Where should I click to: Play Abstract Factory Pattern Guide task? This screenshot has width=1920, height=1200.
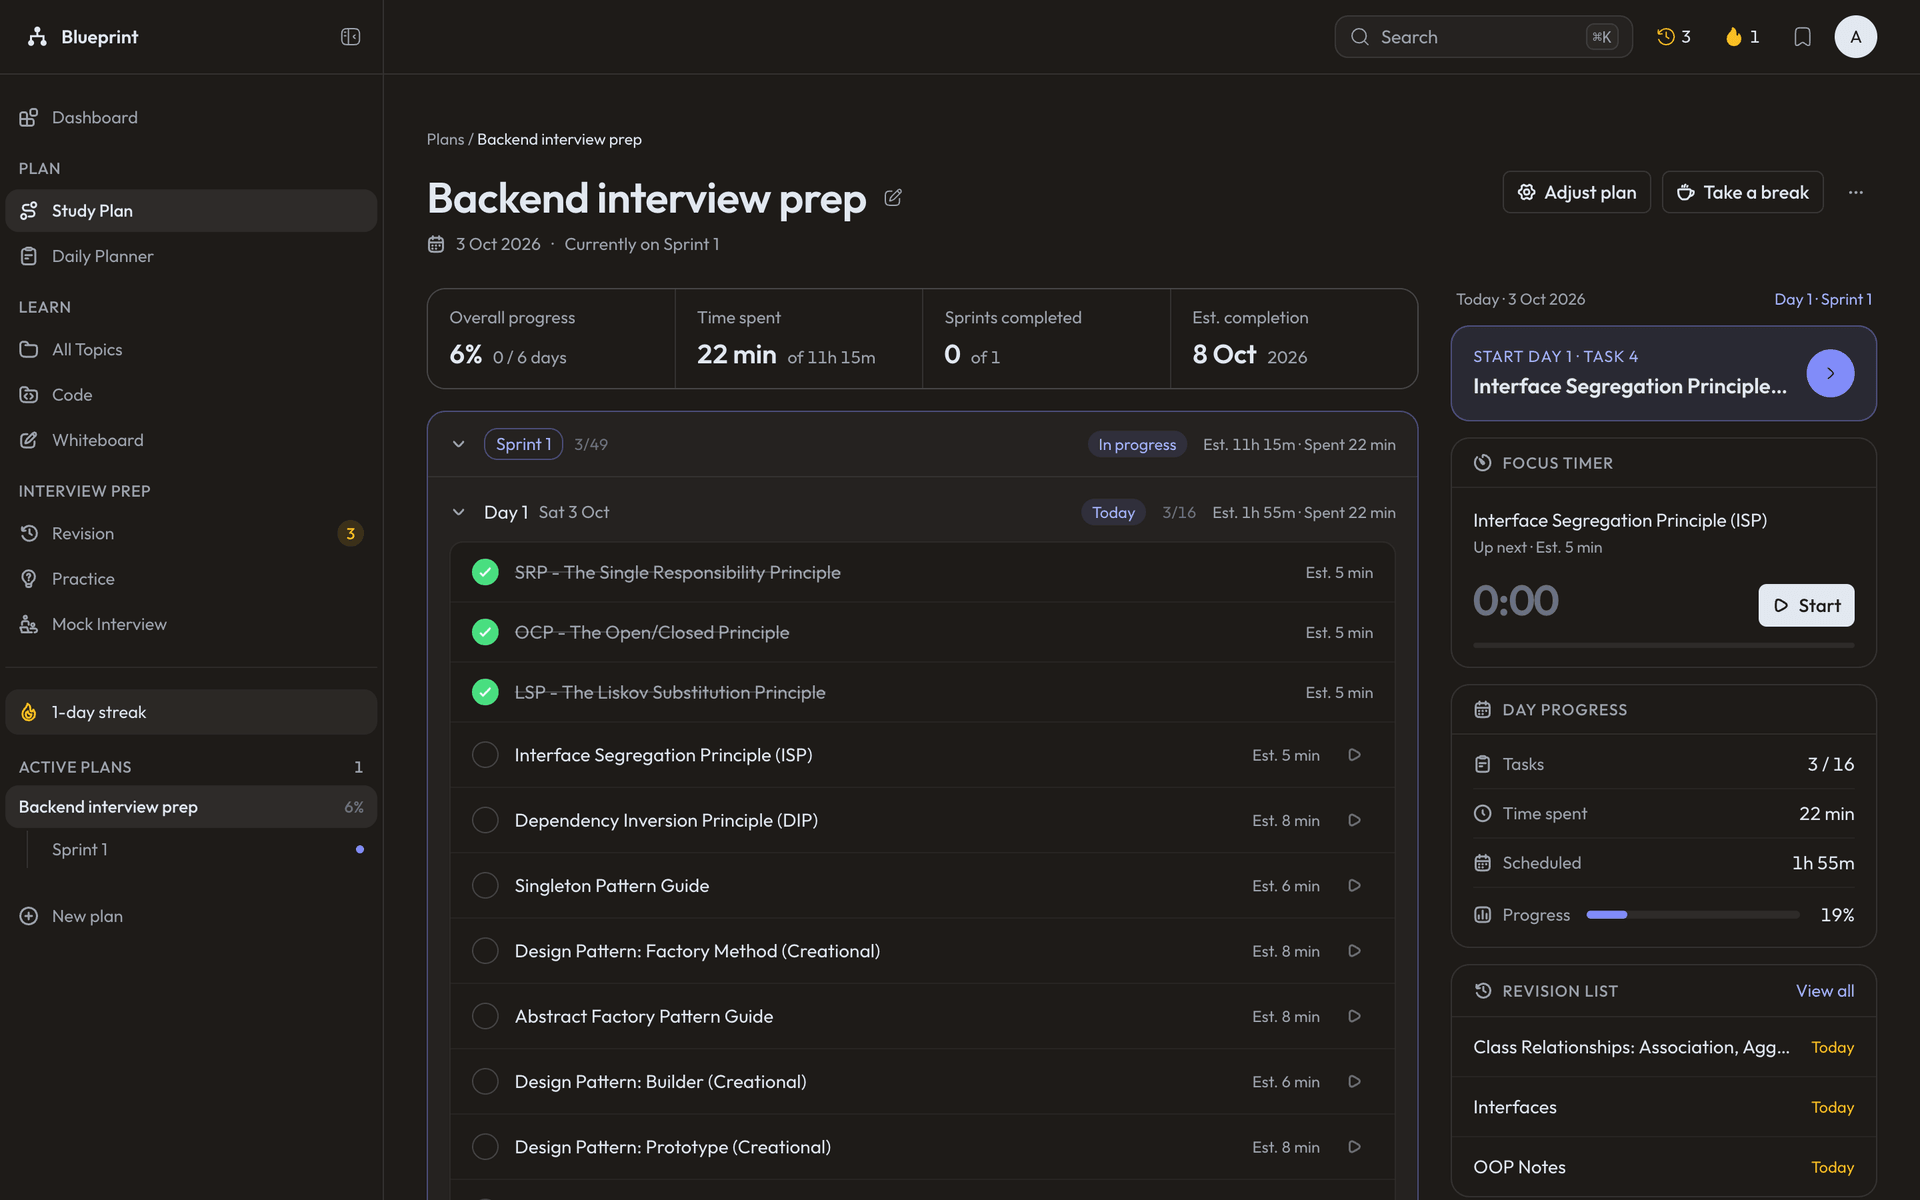coord(1354,1016)
